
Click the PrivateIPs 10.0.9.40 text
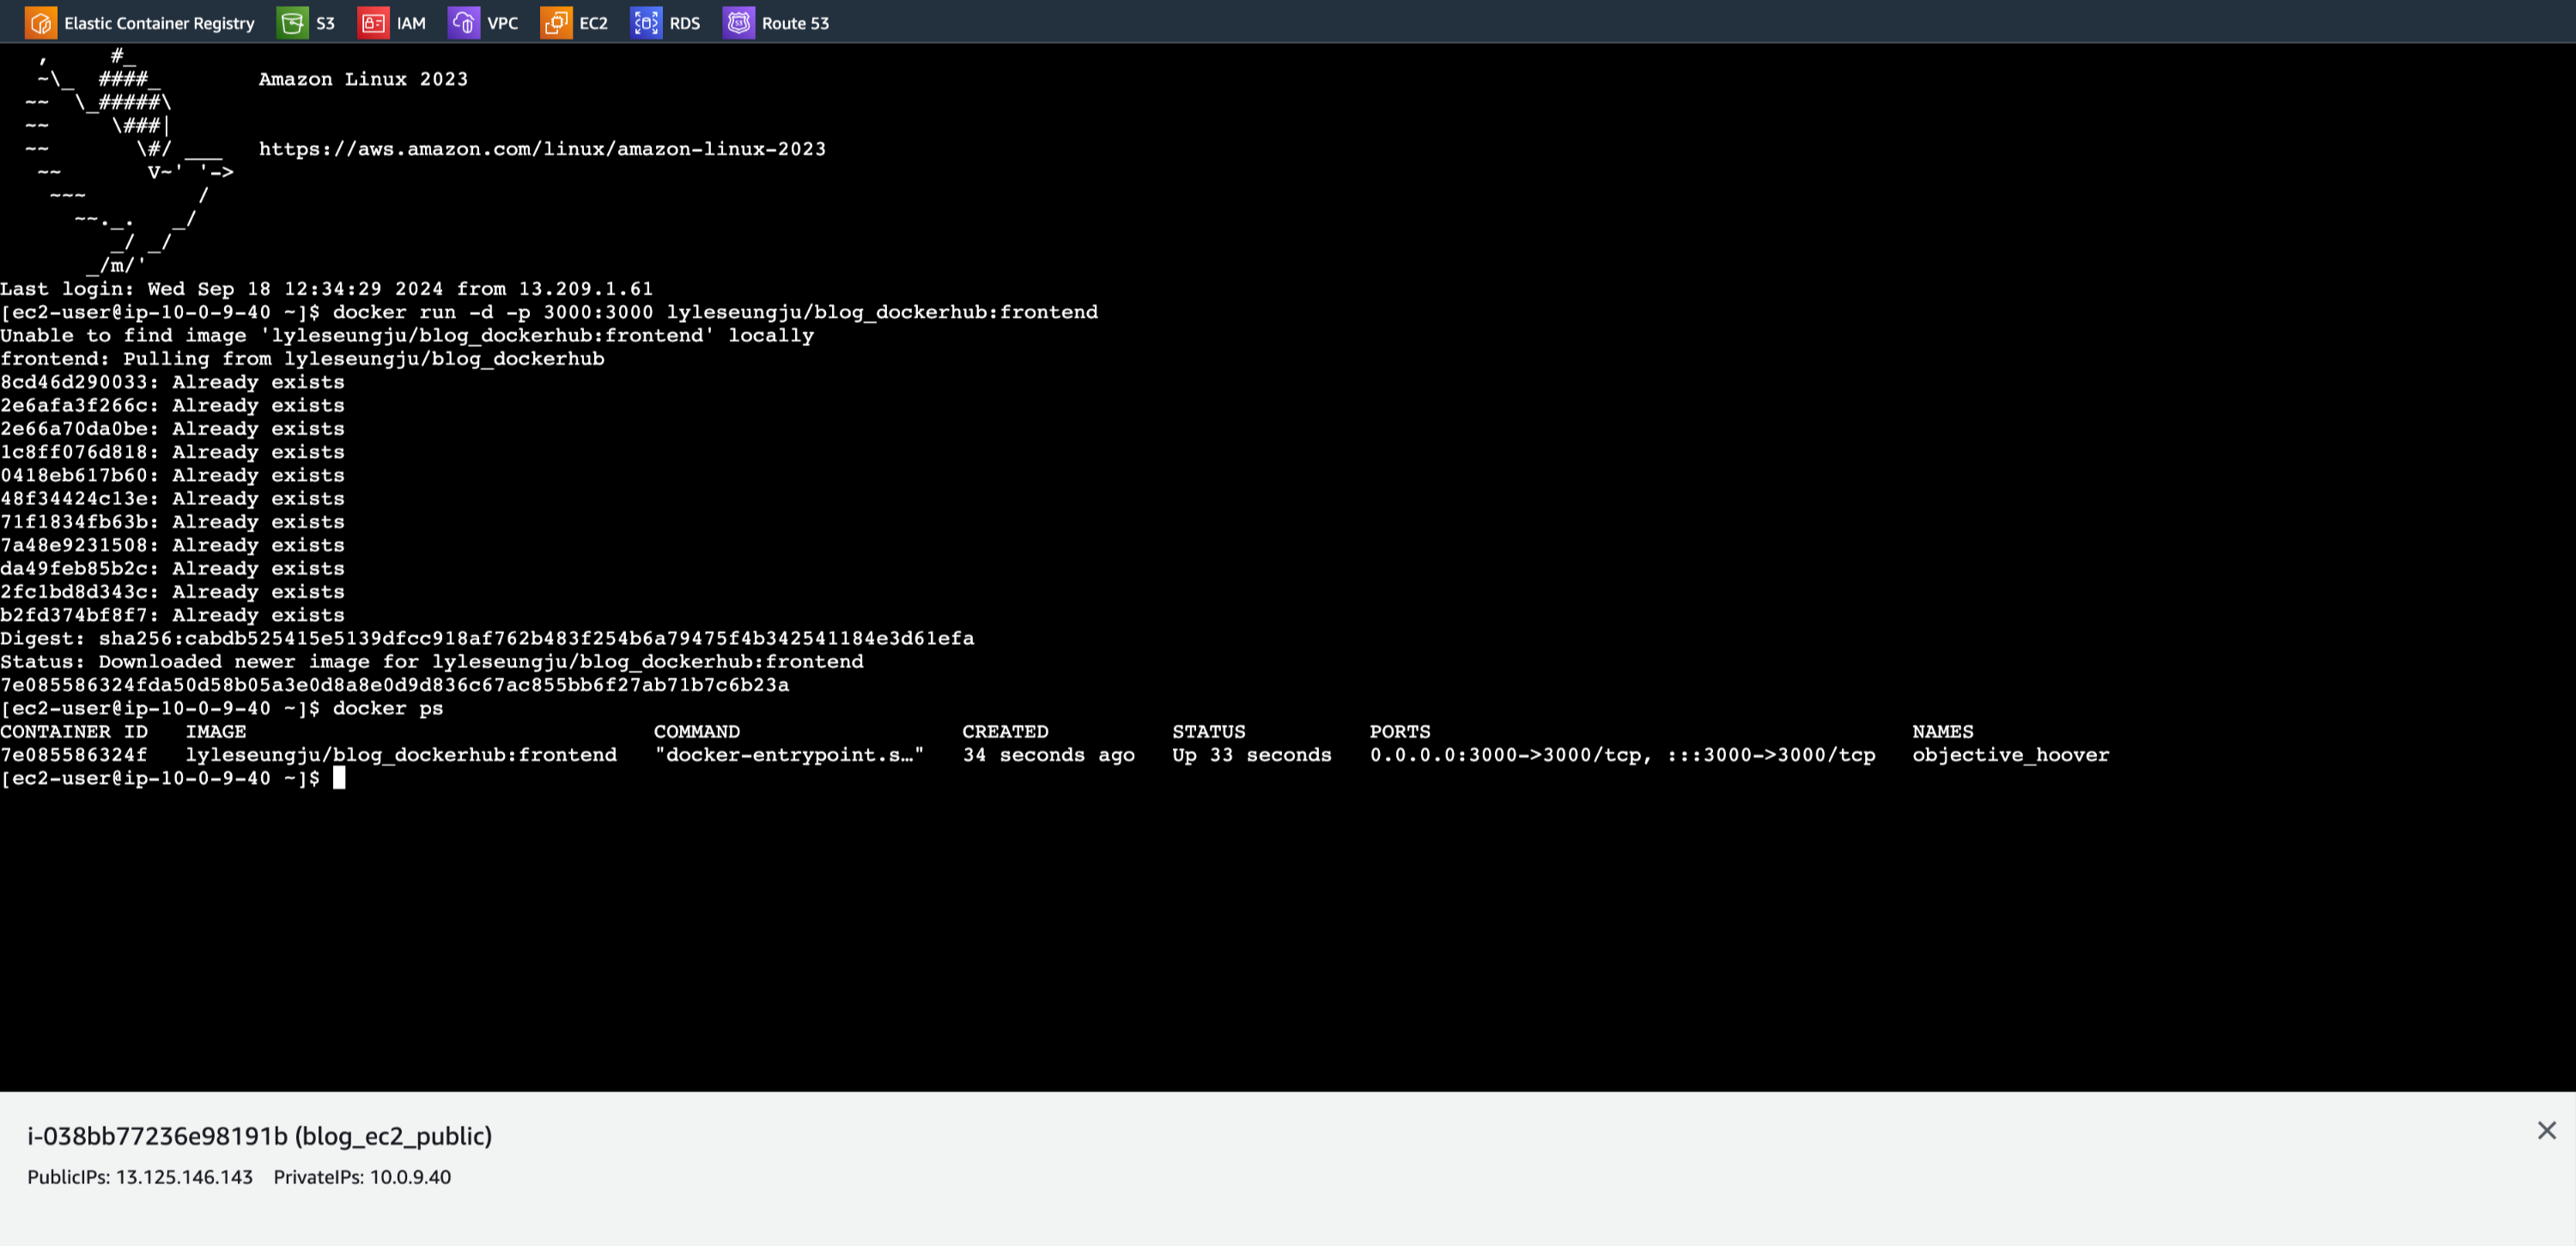click(362, 1177)
